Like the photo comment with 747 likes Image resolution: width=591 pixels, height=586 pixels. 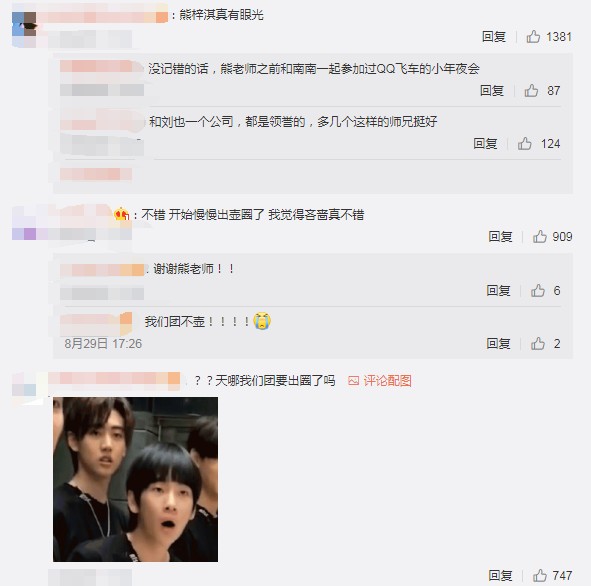click(x=539, y=575)
